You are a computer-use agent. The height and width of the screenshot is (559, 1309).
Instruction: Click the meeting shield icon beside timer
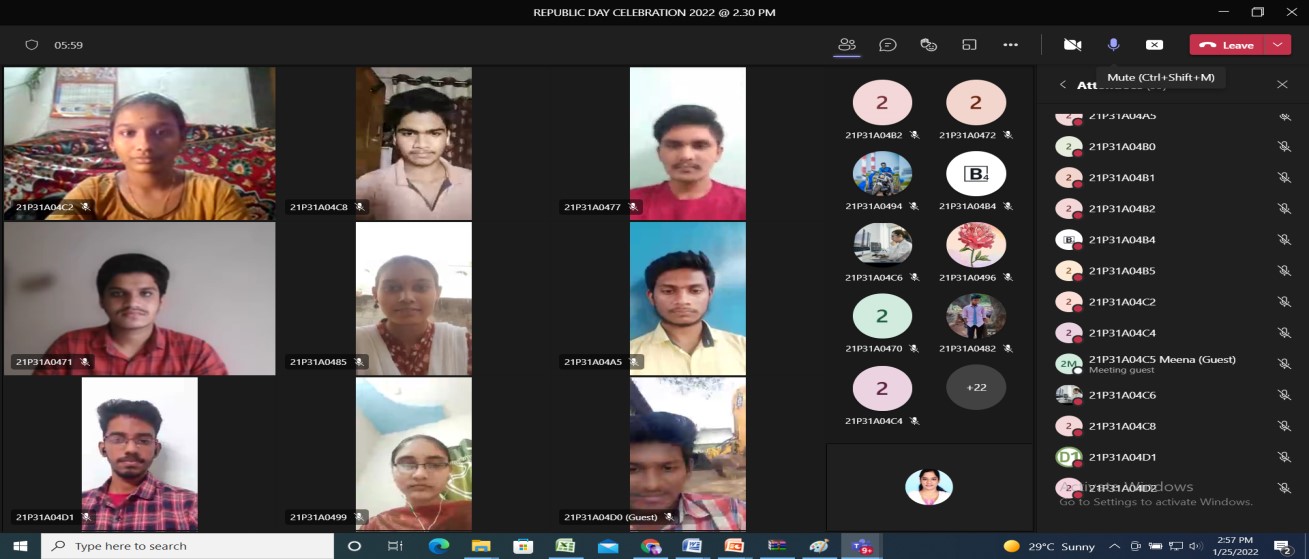(x=32, y=45)
